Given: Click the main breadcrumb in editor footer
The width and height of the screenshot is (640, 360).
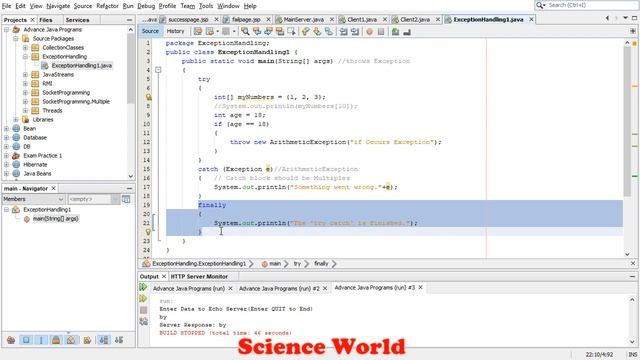Looking at the screenshot, I should [275, 264].
